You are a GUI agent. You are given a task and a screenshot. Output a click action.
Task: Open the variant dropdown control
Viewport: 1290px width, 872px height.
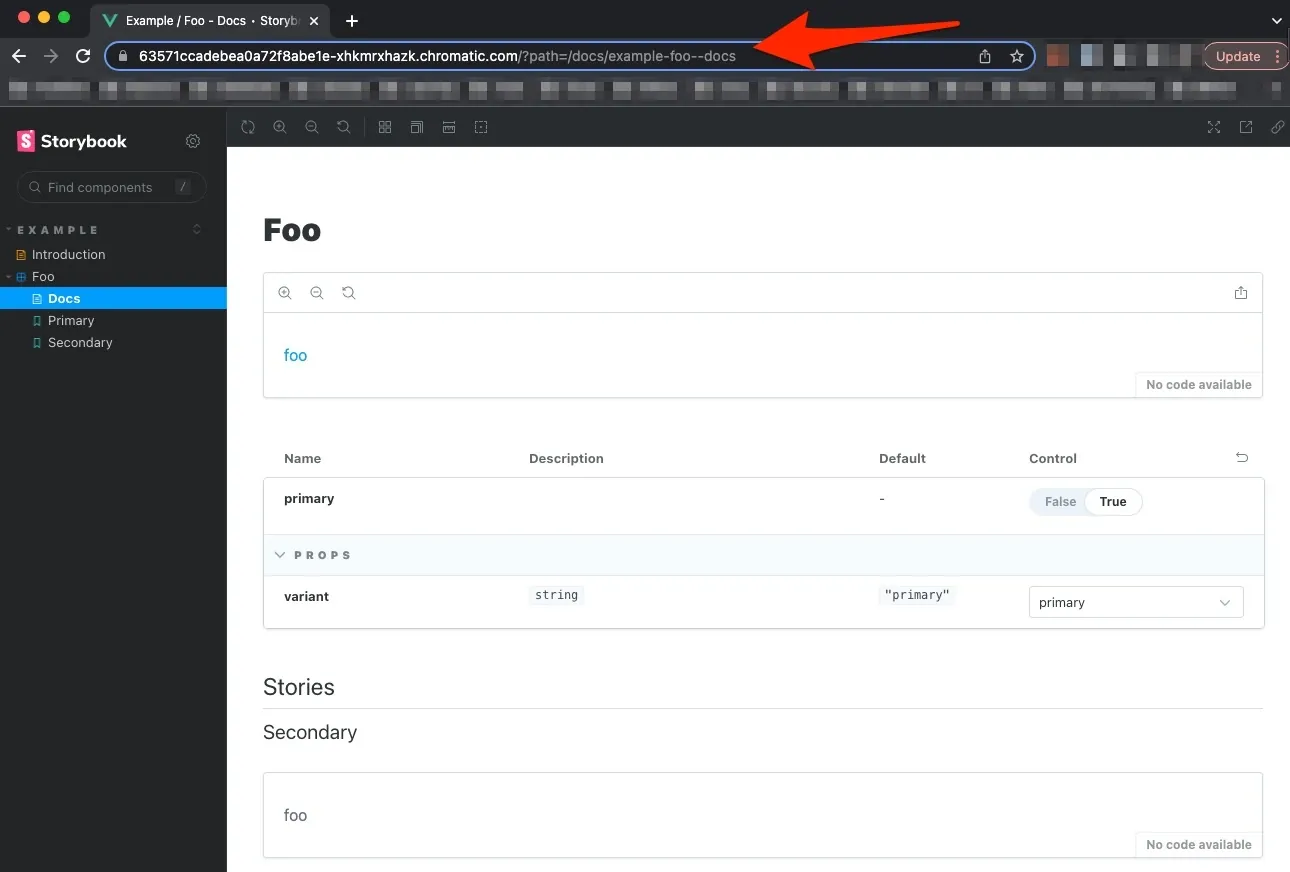click(x=1135, y=601)
